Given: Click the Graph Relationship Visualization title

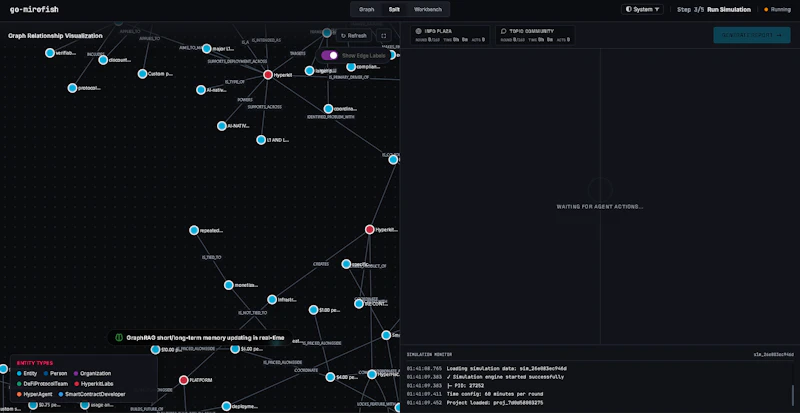Looking at the screenshot, I should pos(55,36).
